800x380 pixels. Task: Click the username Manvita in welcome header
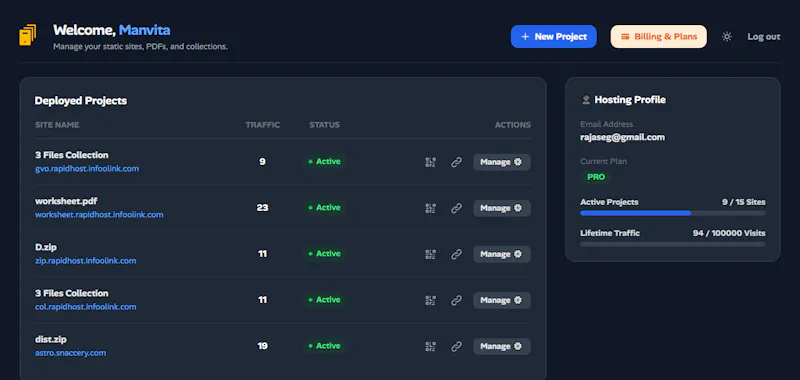[x=144, y=30]
